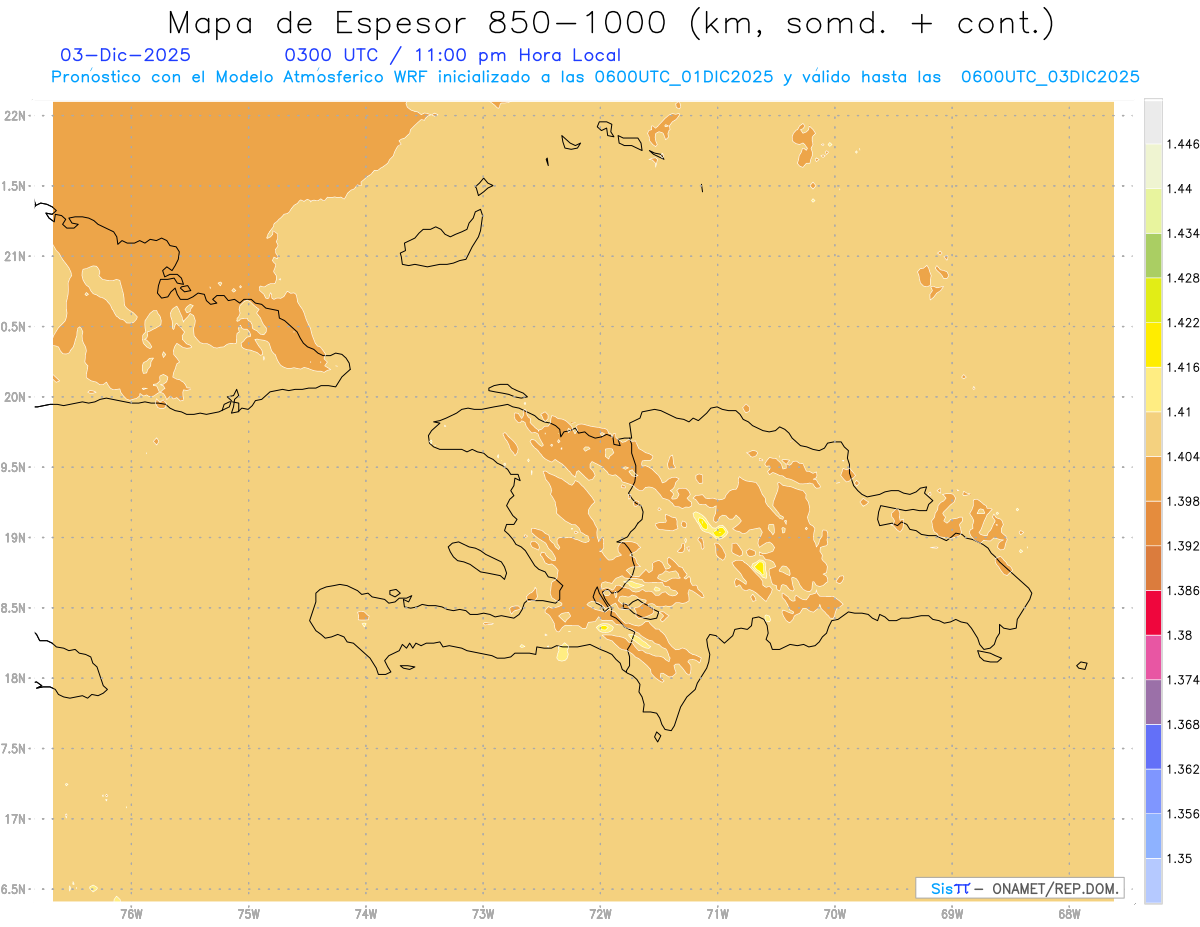
Task: Click the legend value 1.356
Action: [1184, 814]
